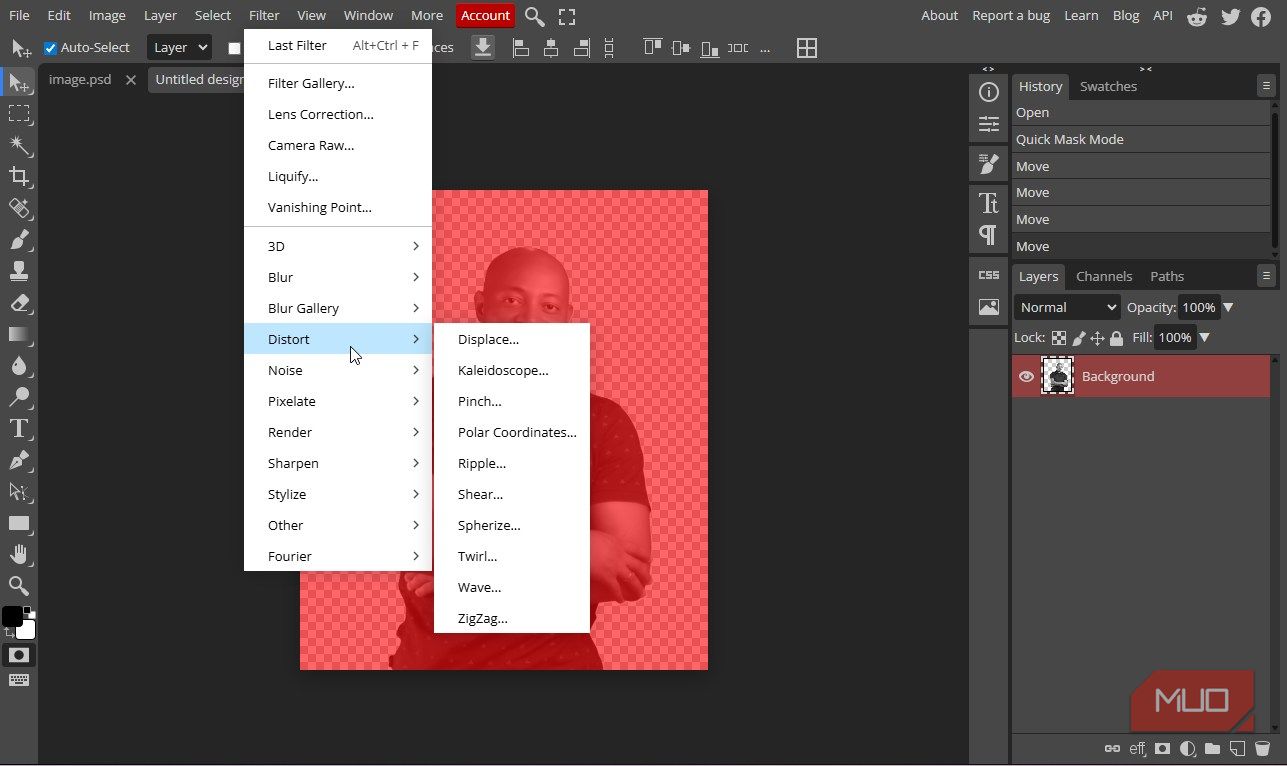The width and height of the screenshot is (1287, 766).
Task: Delete layer with the trash icon
Action: point(1262,748)
